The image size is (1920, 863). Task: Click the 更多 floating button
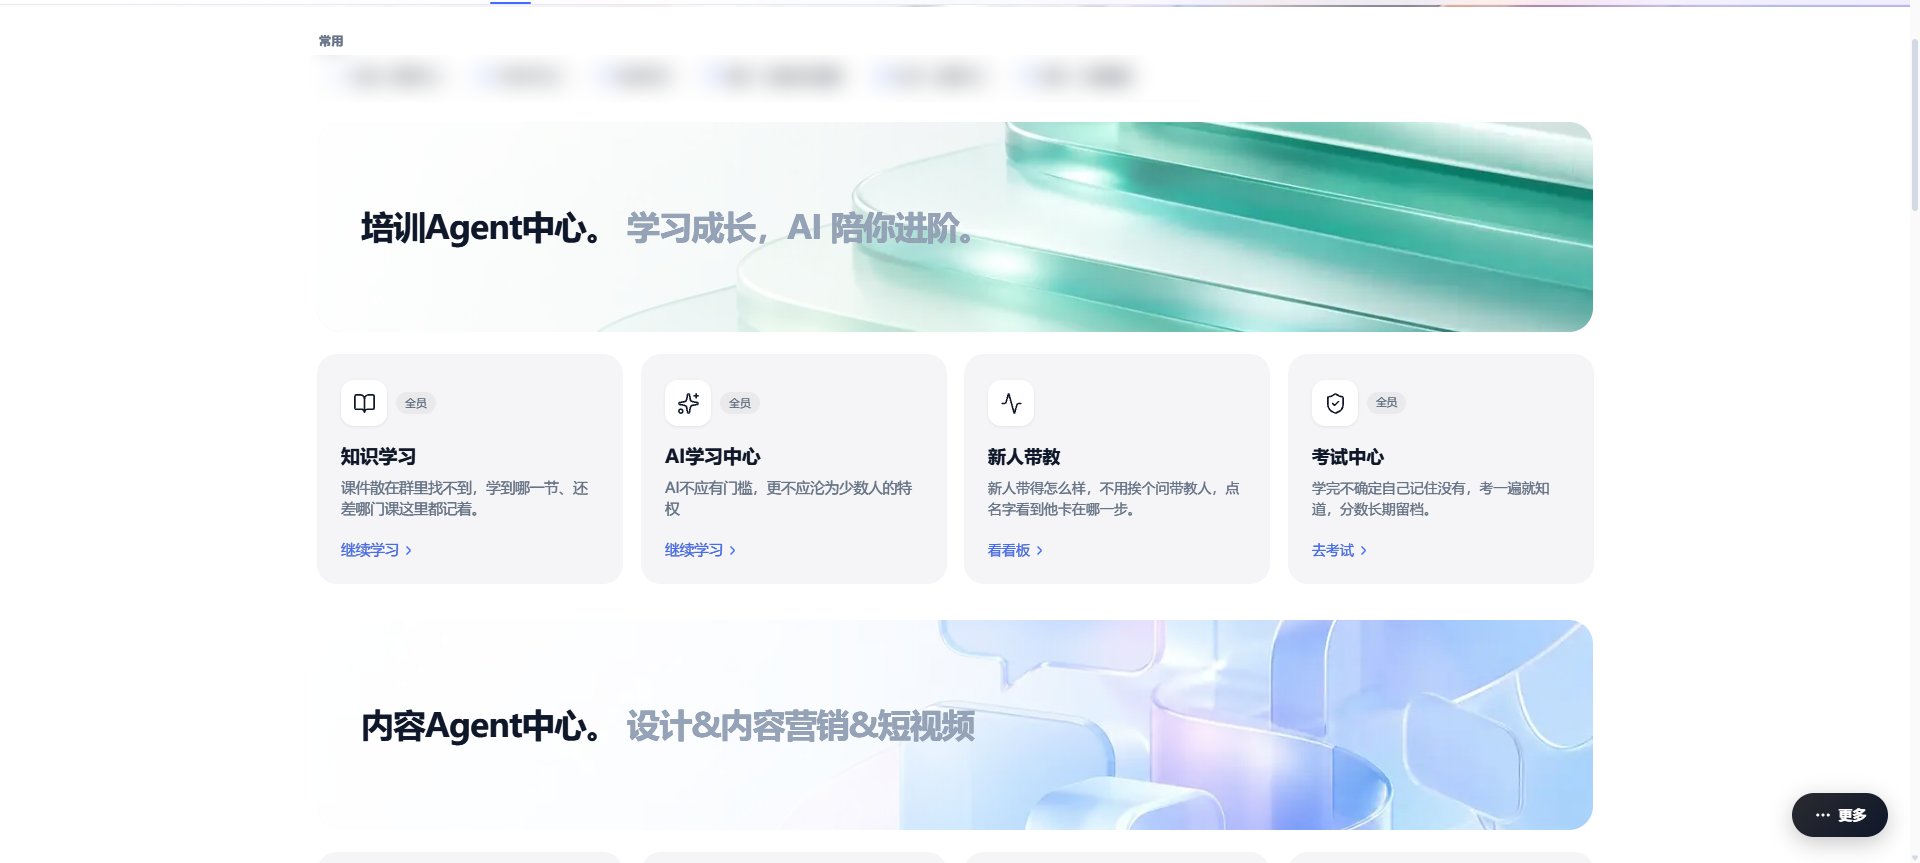tap(1840, 815)
